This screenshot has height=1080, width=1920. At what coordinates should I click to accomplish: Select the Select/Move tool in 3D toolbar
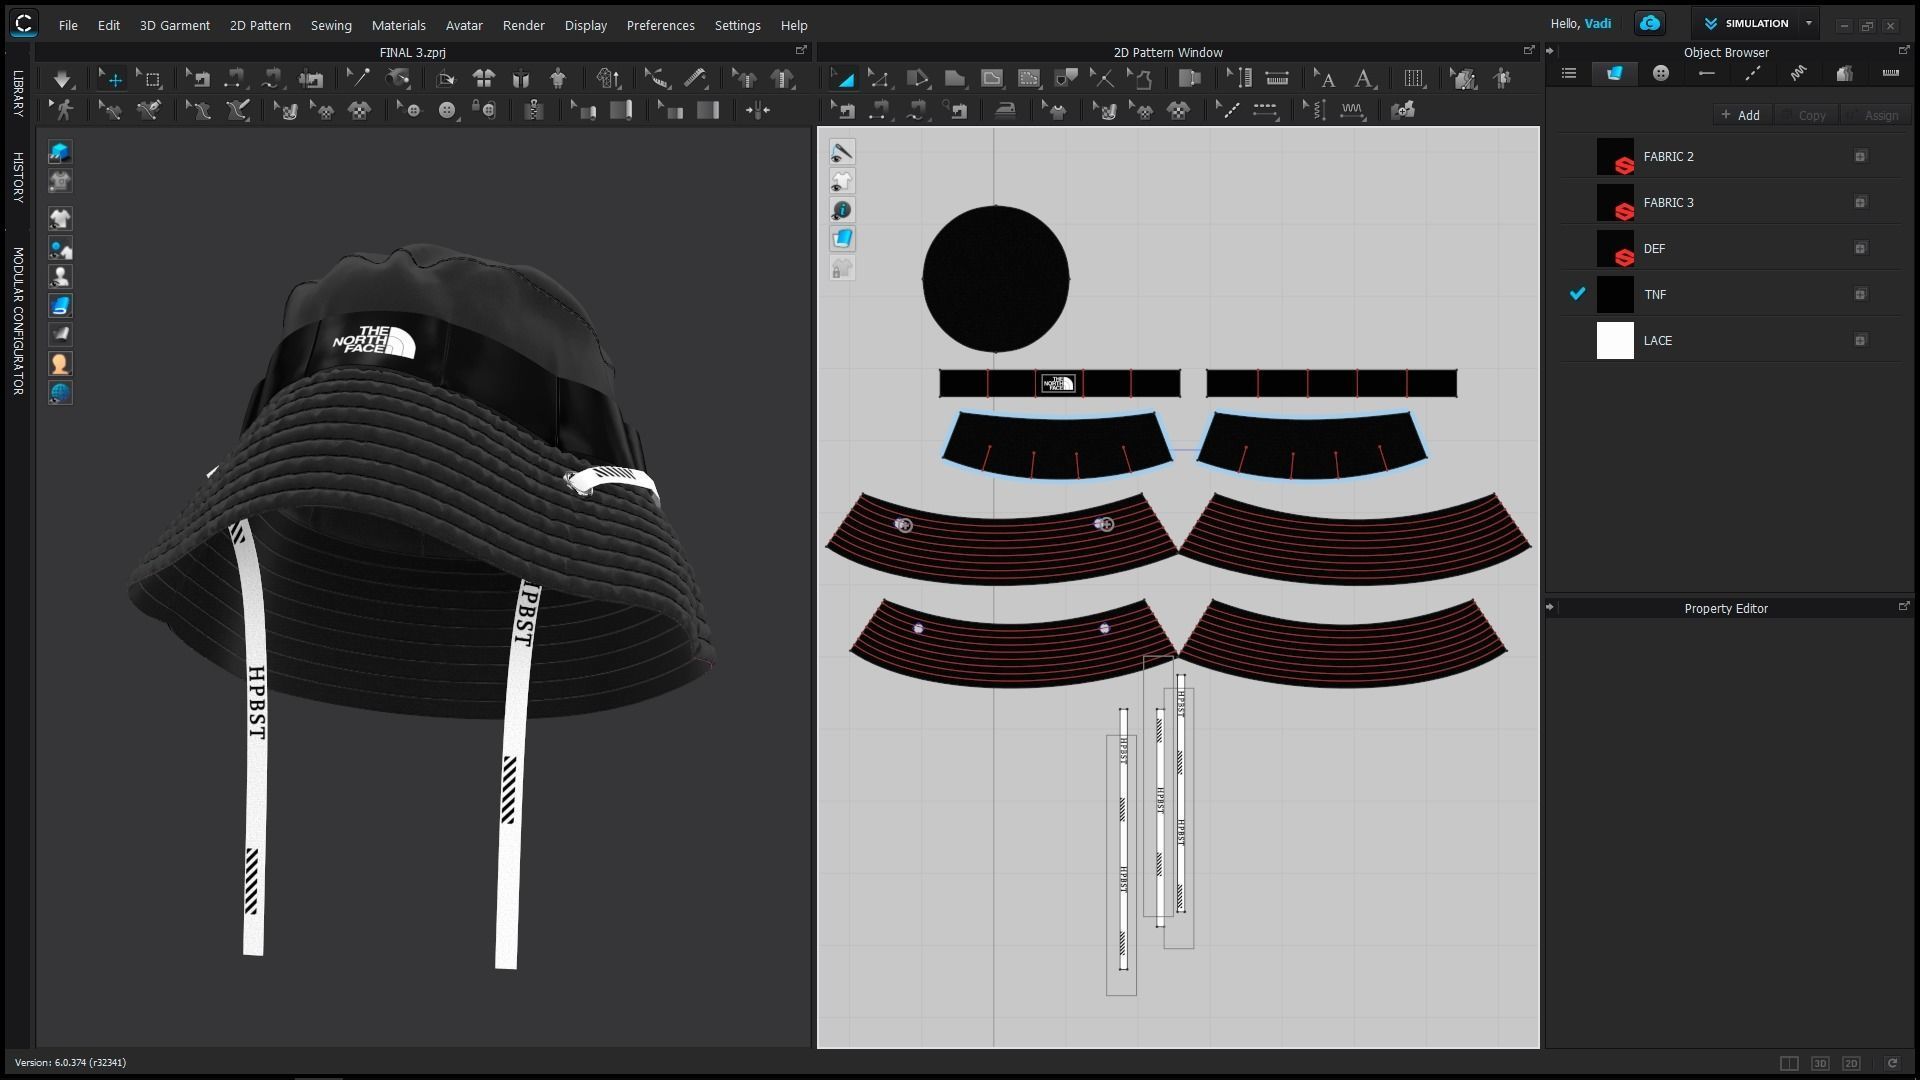[111, 78]
